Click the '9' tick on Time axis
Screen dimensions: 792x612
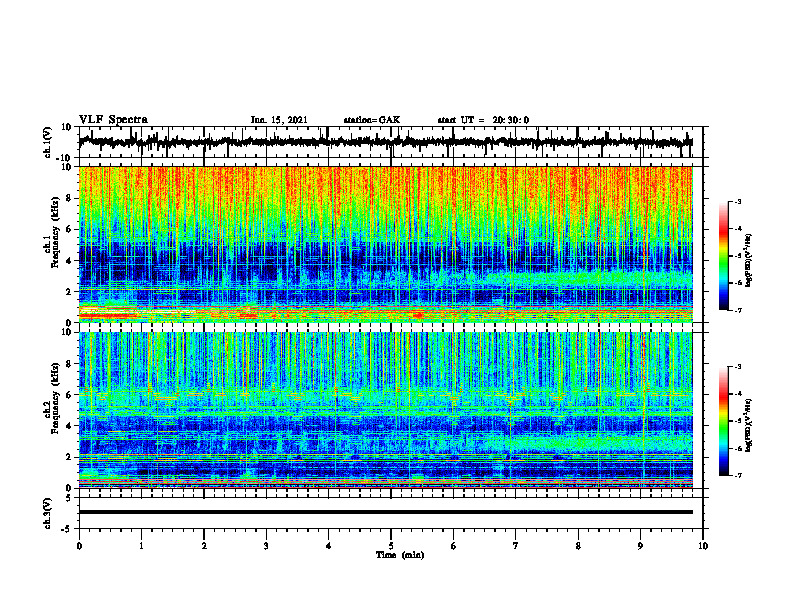640,546
